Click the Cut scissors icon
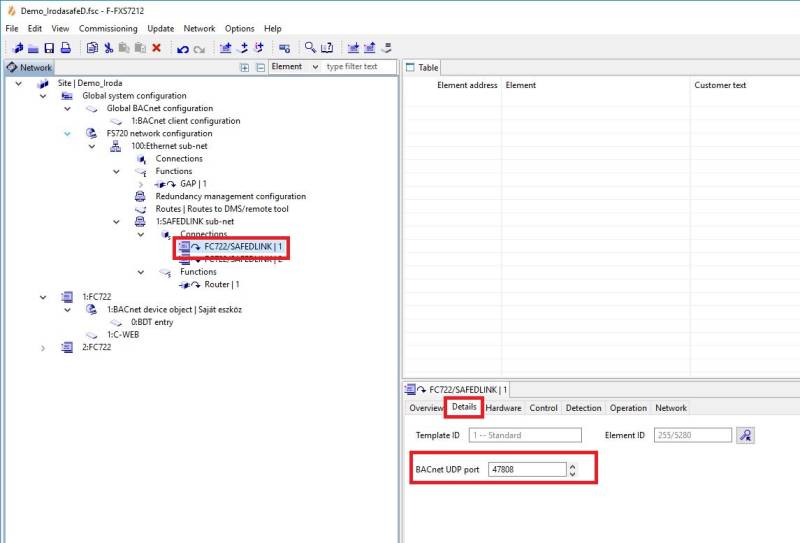This screenshot has width=800, height=543. coord(108,48)
